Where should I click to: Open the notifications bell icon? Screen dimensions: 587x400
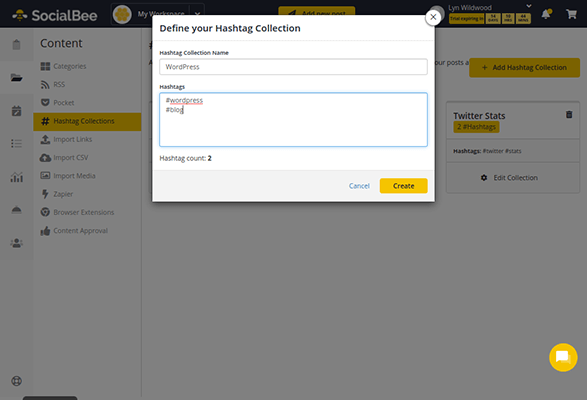pos(546,14)
